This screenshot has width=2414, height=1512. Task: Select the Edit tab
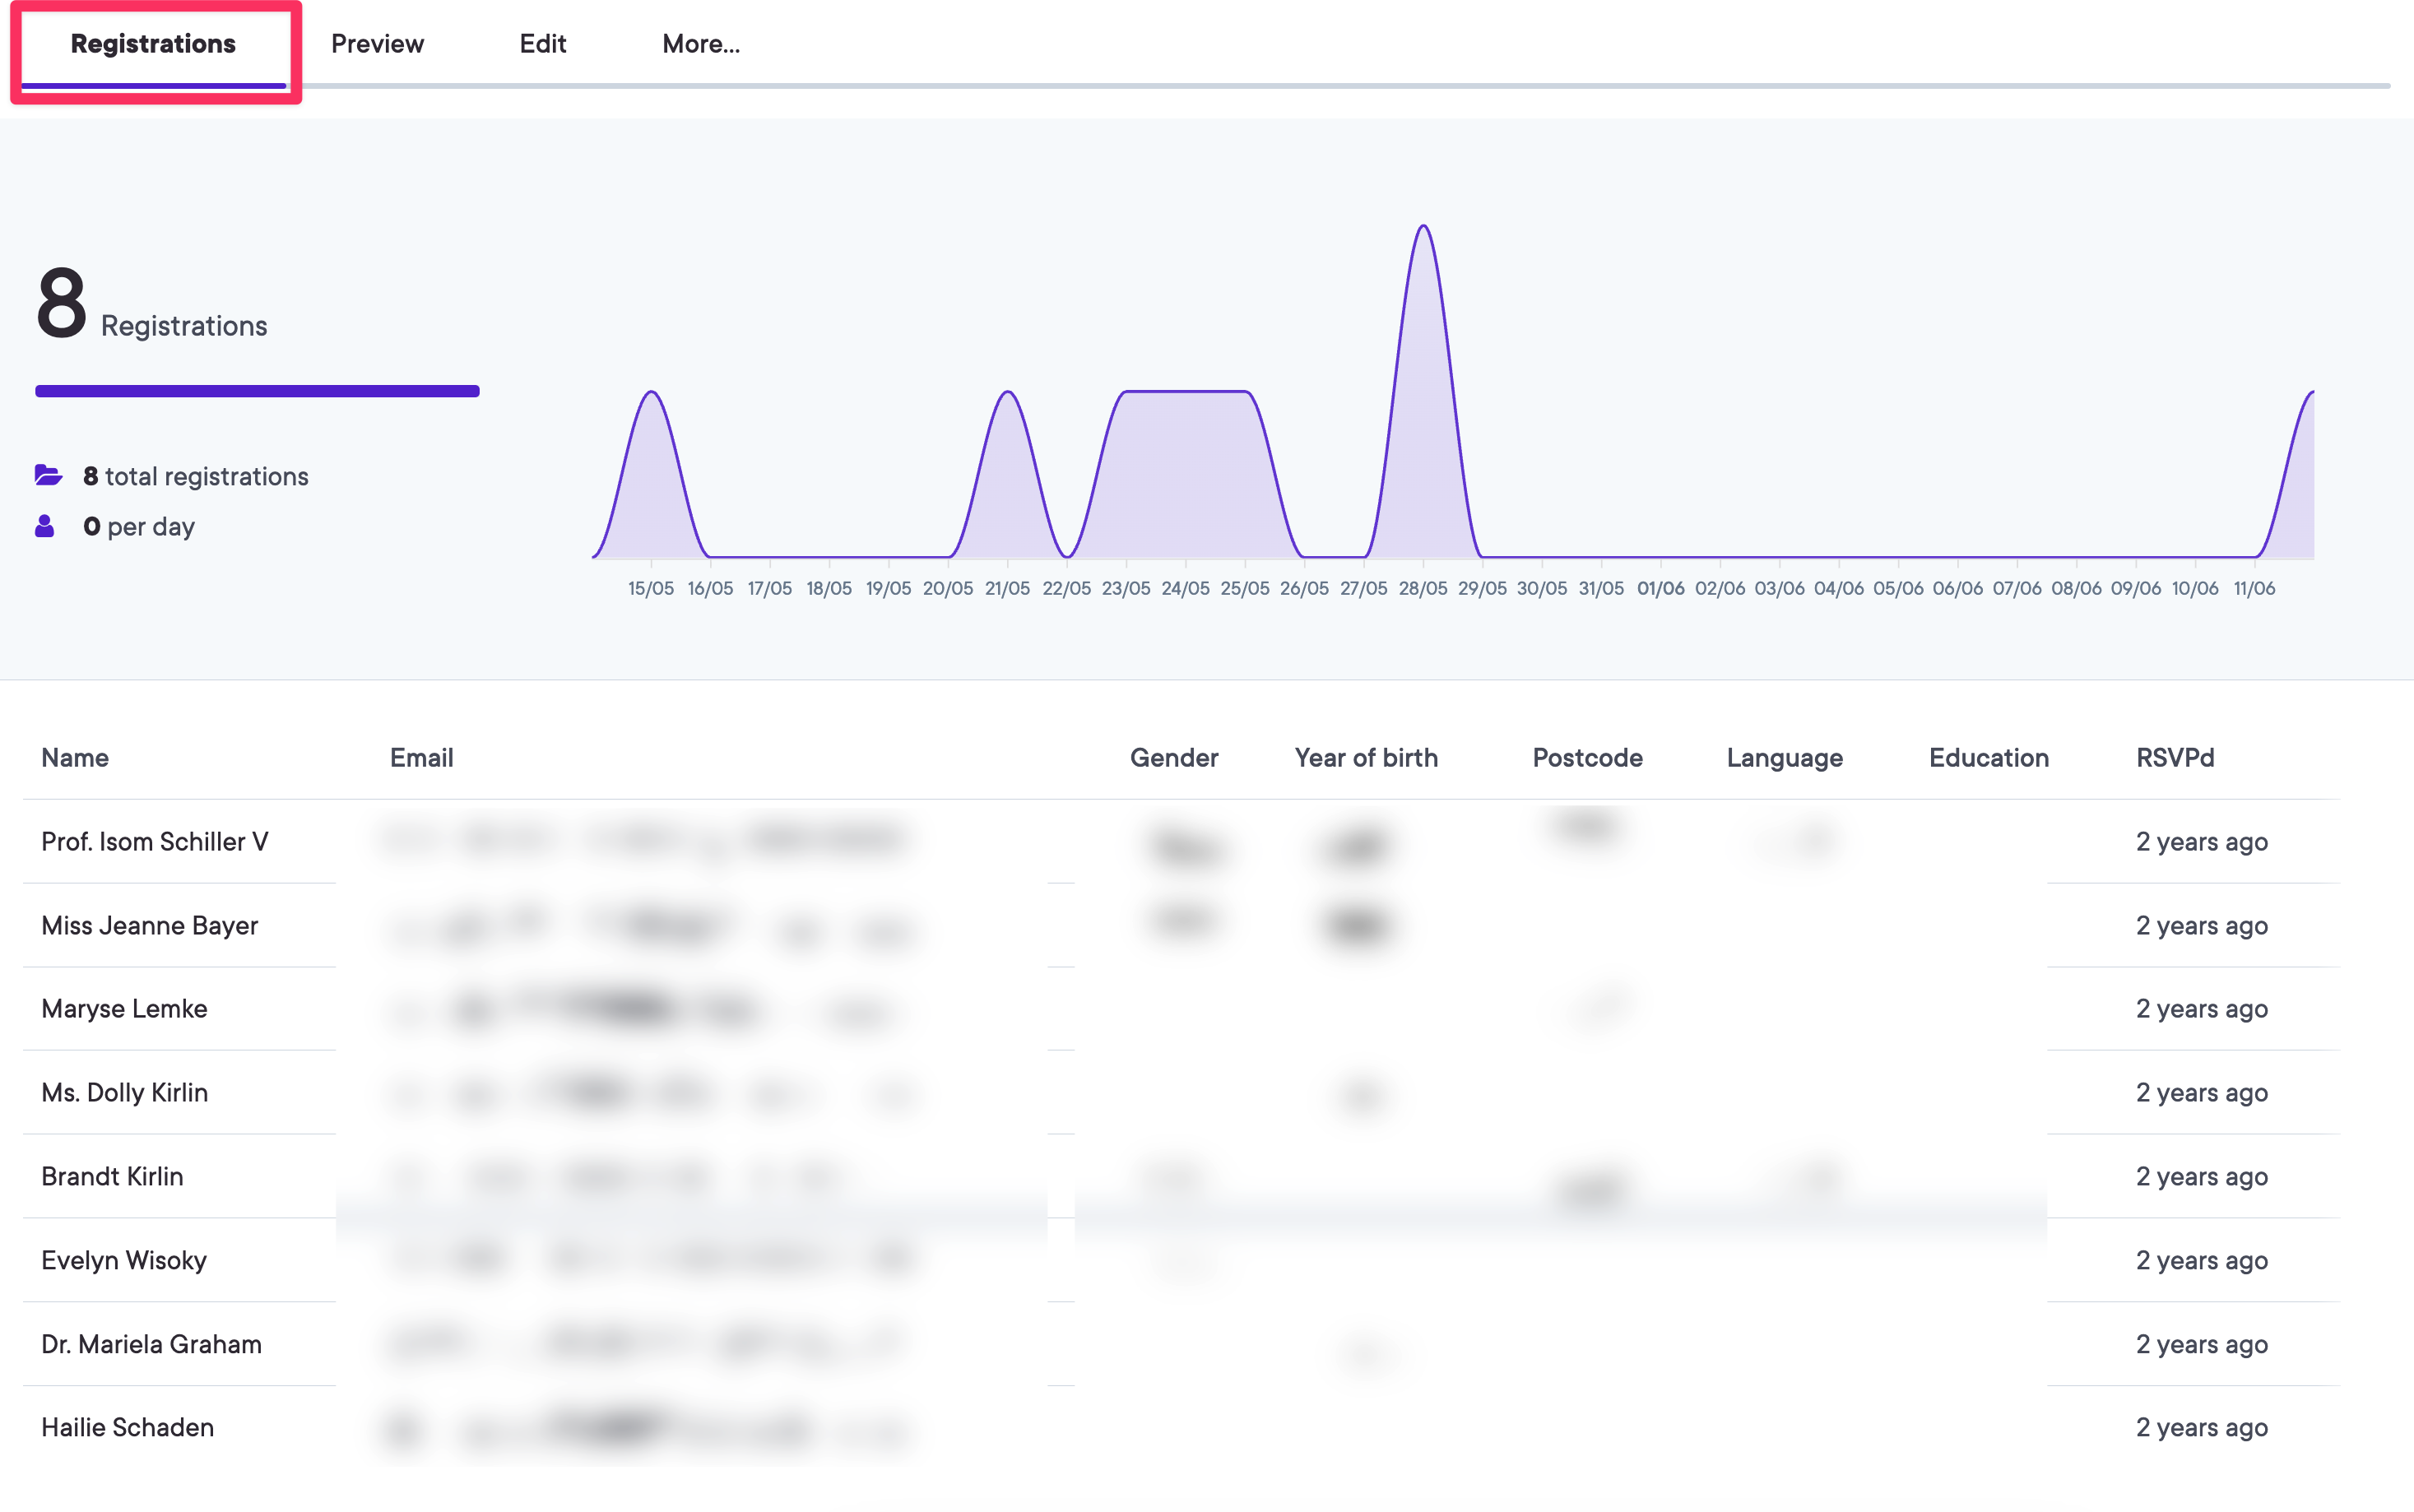pos(542,43)
